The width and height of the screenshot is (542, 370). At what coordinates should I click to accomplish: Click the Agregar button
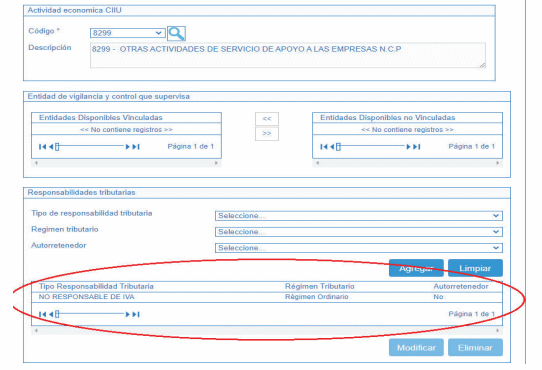point(416,268)
